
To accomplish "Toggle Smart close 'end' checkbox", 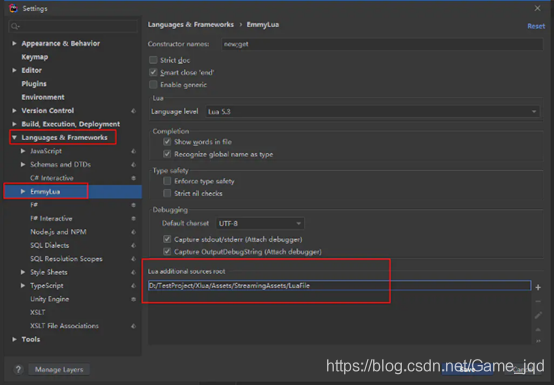I will (153, 72).
